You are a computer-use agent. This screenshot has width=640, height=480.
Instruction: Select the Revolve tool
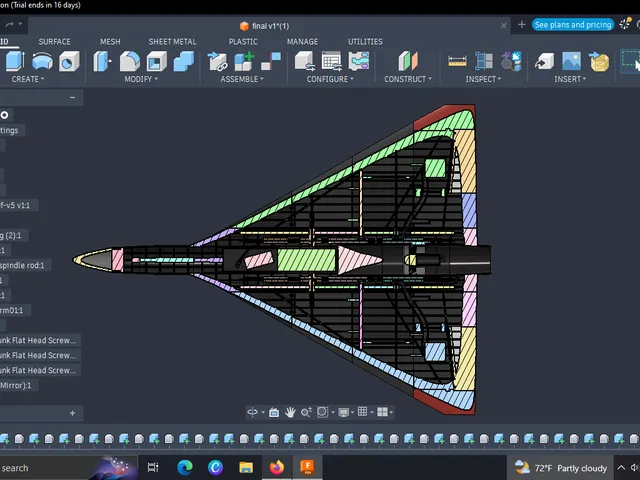(42, 62)
